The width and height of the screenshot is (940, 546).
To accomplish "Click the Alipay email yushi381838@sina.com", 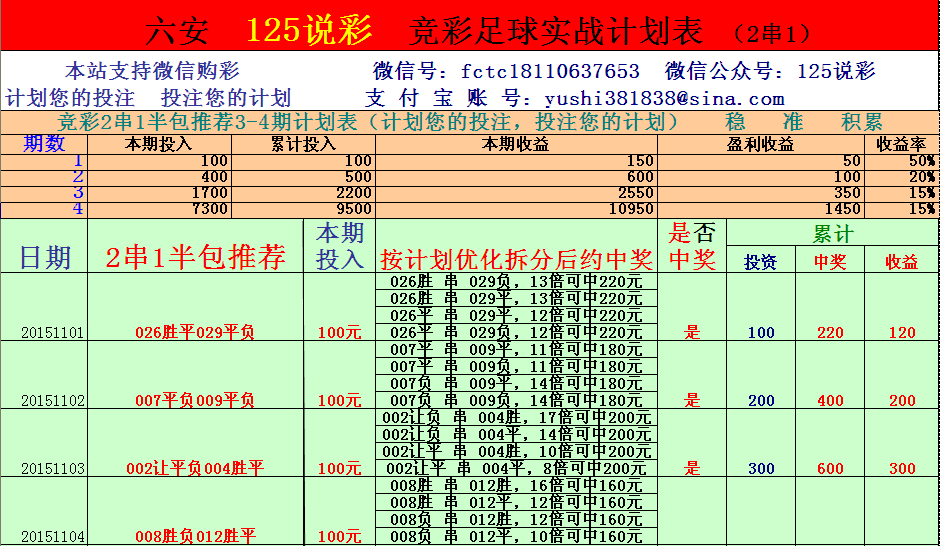I will coord(664,99).
